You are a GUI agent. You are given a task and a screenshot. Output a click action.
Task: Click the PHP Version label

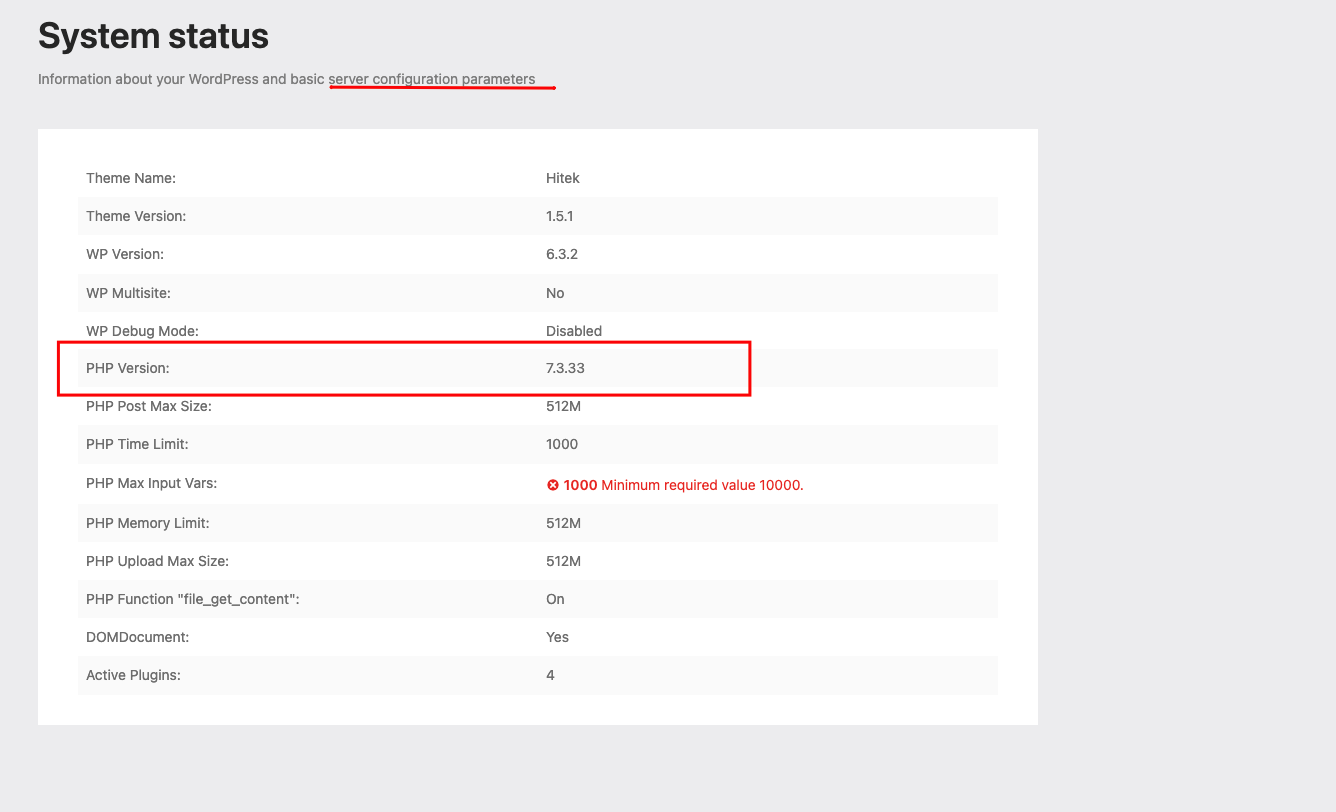click(128, 368)
